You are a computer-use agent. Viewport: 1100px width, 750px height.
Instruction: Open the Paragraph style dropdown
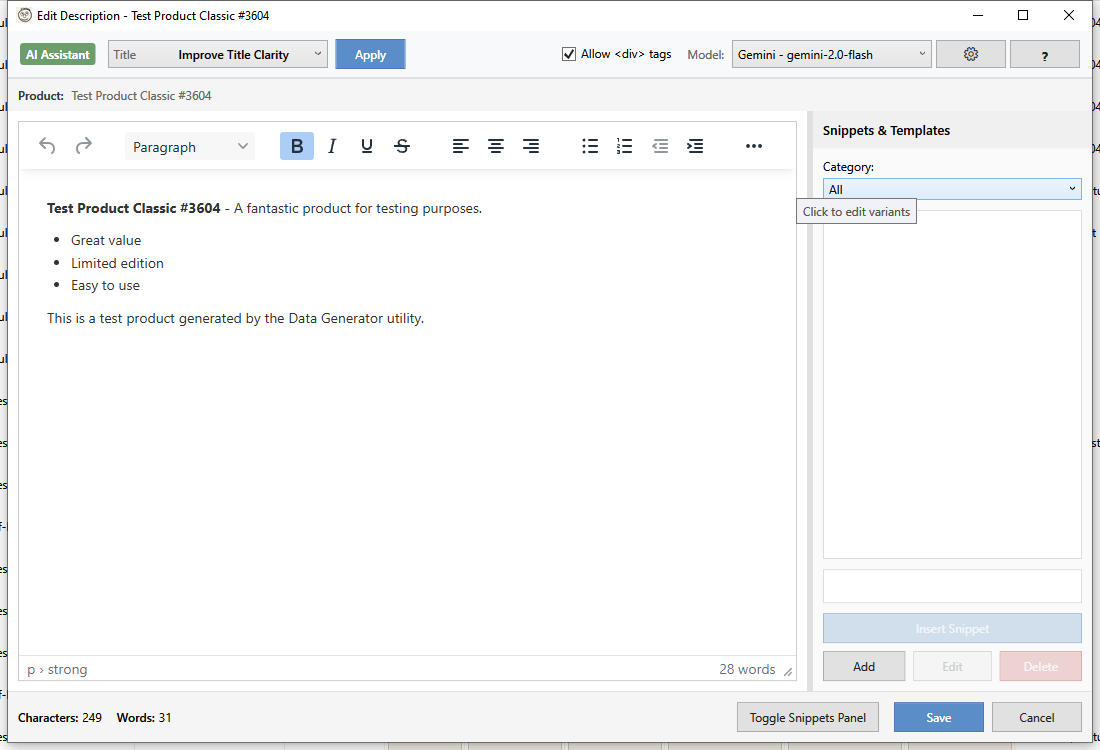pos(189,145)
